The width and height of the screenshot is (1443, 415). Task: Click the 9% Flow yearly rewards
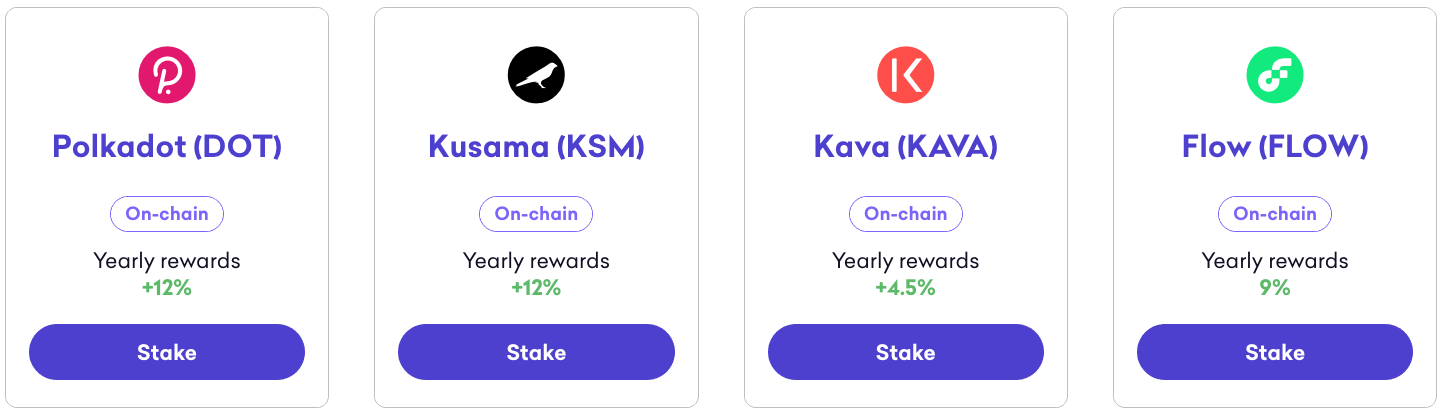click(1275, 288)
